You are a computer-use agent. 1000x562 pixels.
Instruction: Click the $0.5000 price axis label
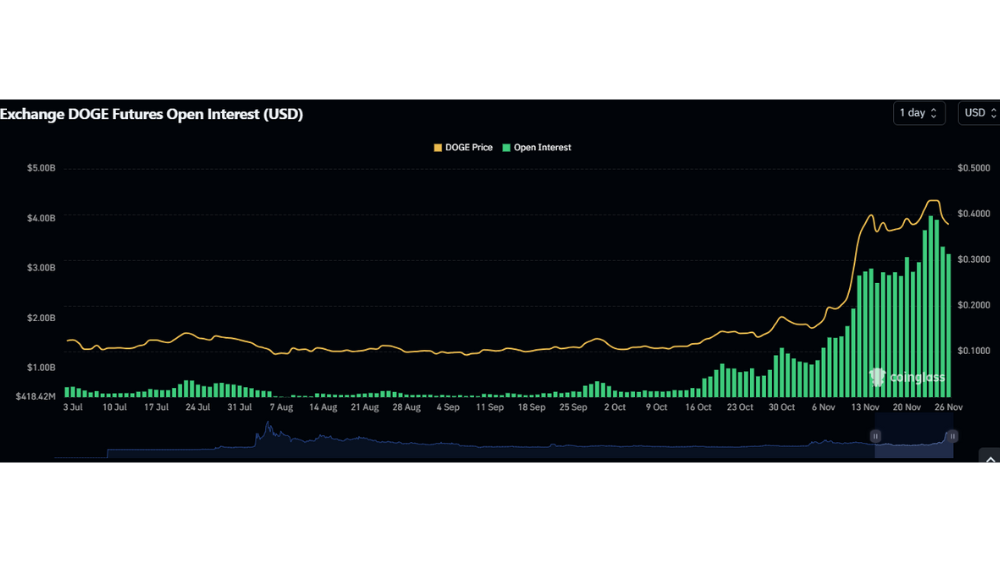(x=974, y=168)
